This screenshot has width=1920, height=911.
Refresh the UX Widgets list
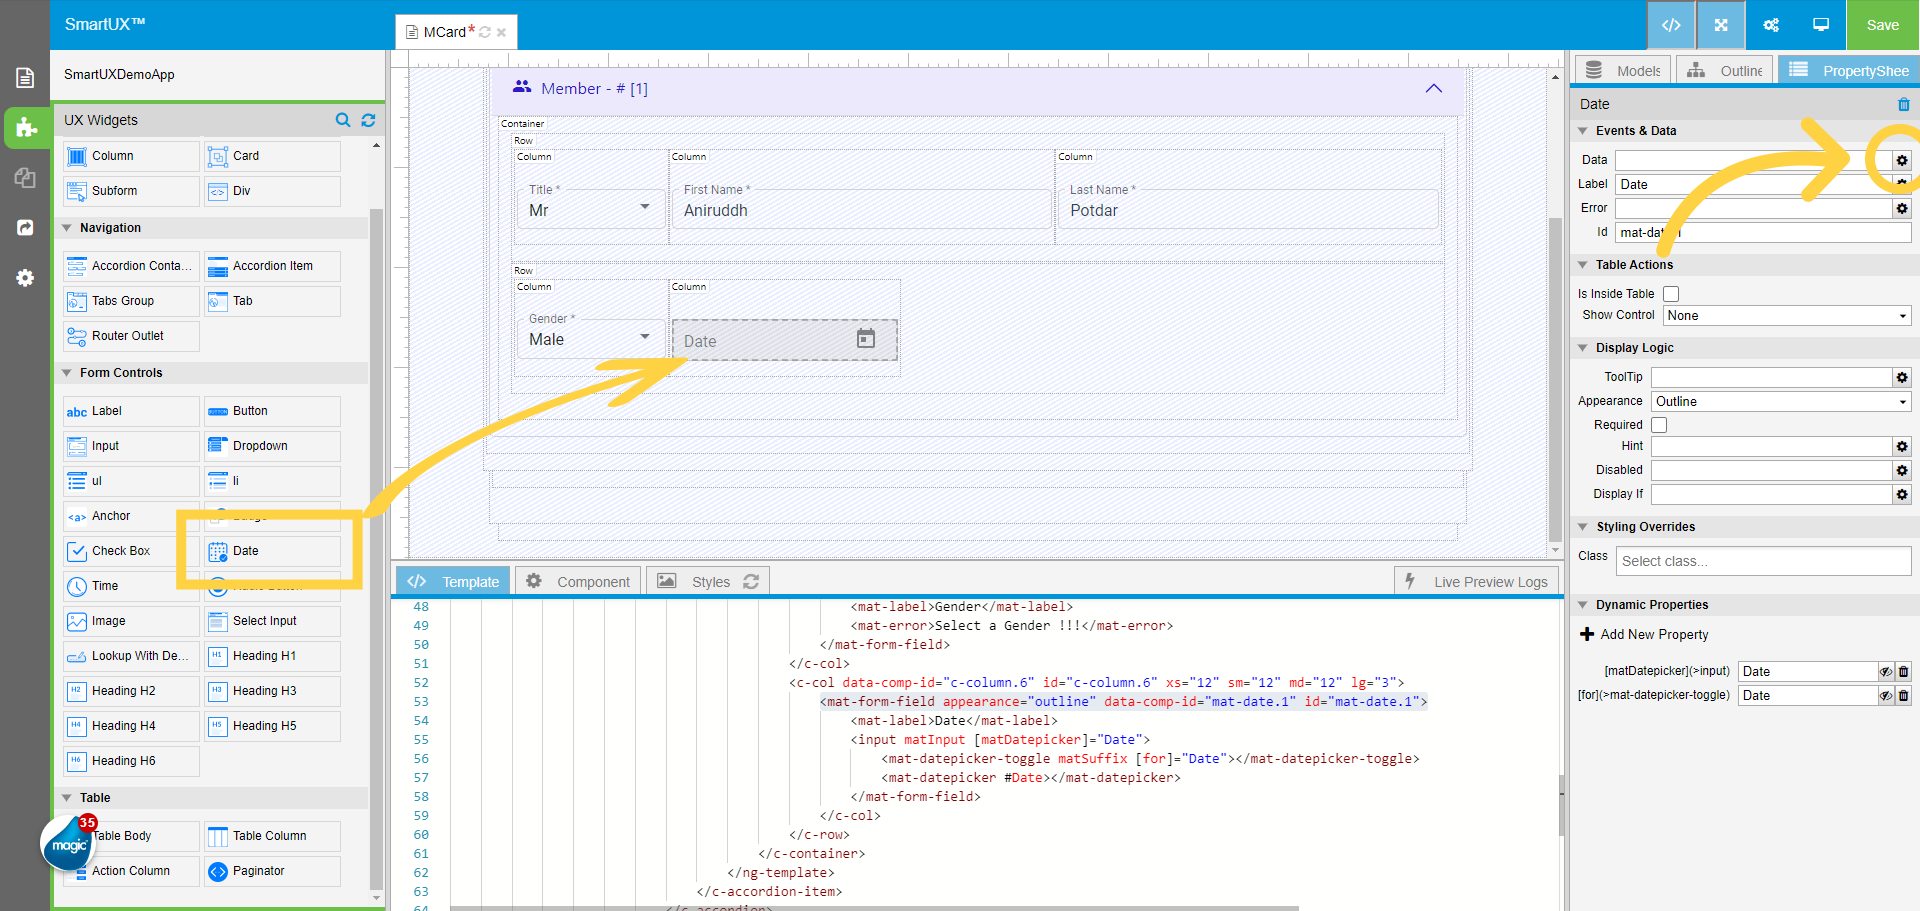coord(368,120)
